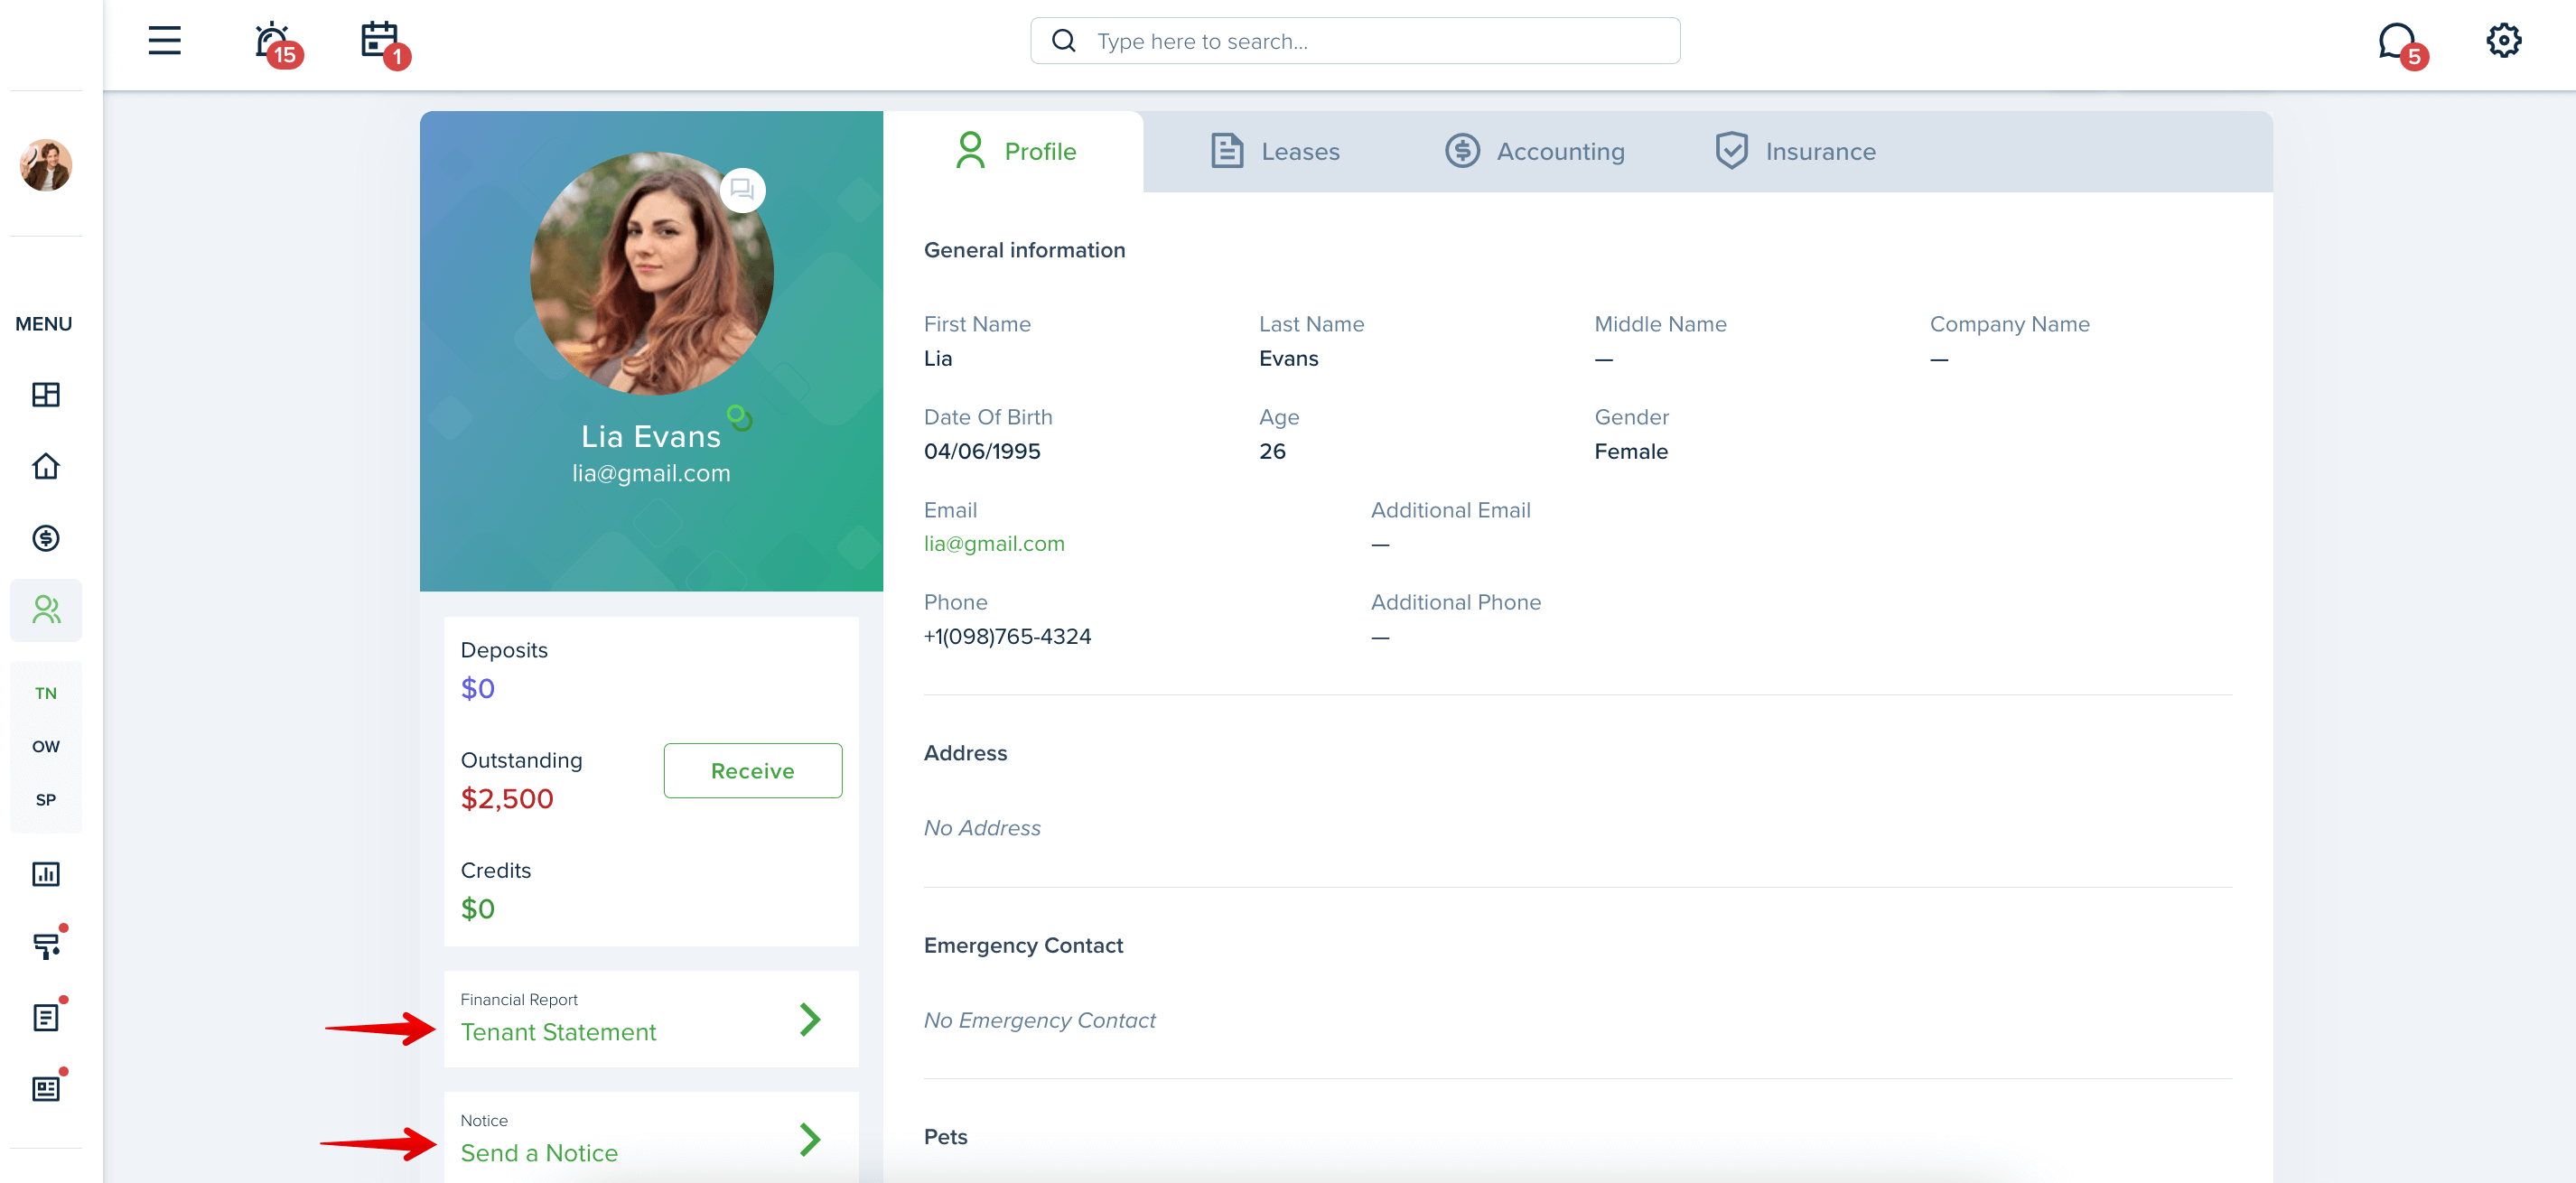This screenshot has height=1183, width=2576.
Task: Click the Lia Evans name on card
Action: 651,436
